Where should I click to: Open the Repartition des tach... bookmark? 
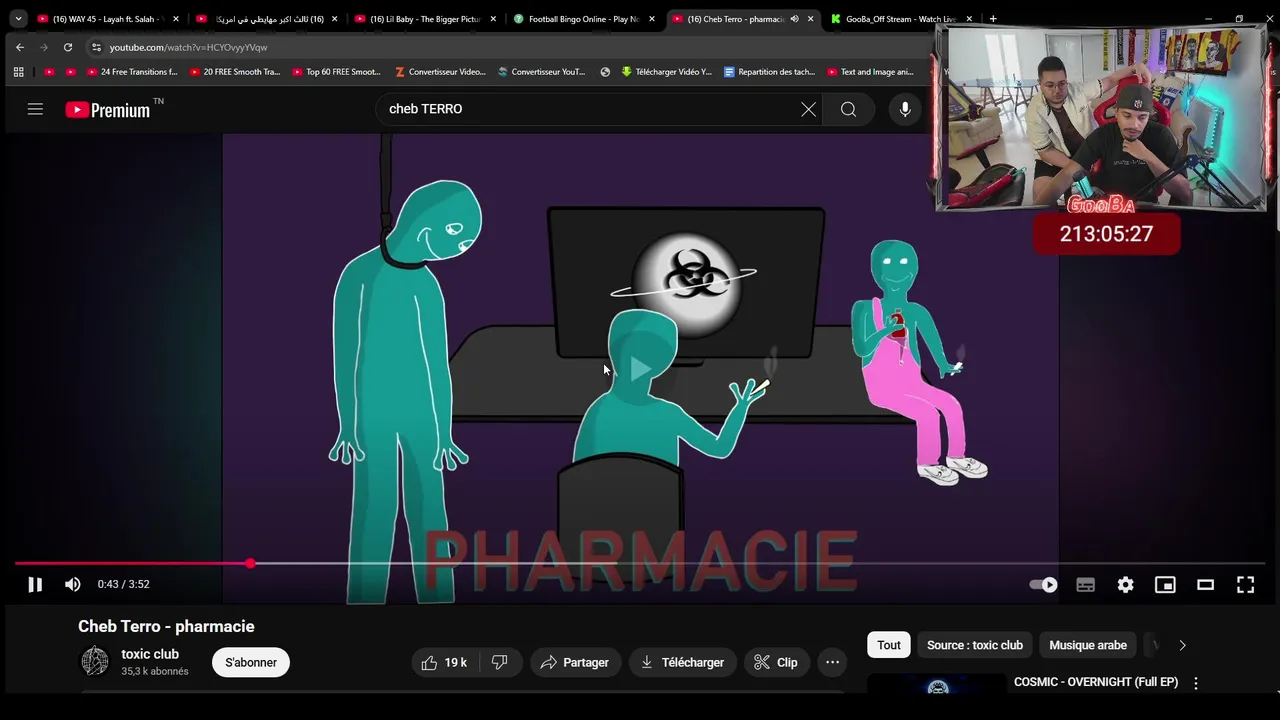[769, 72]
